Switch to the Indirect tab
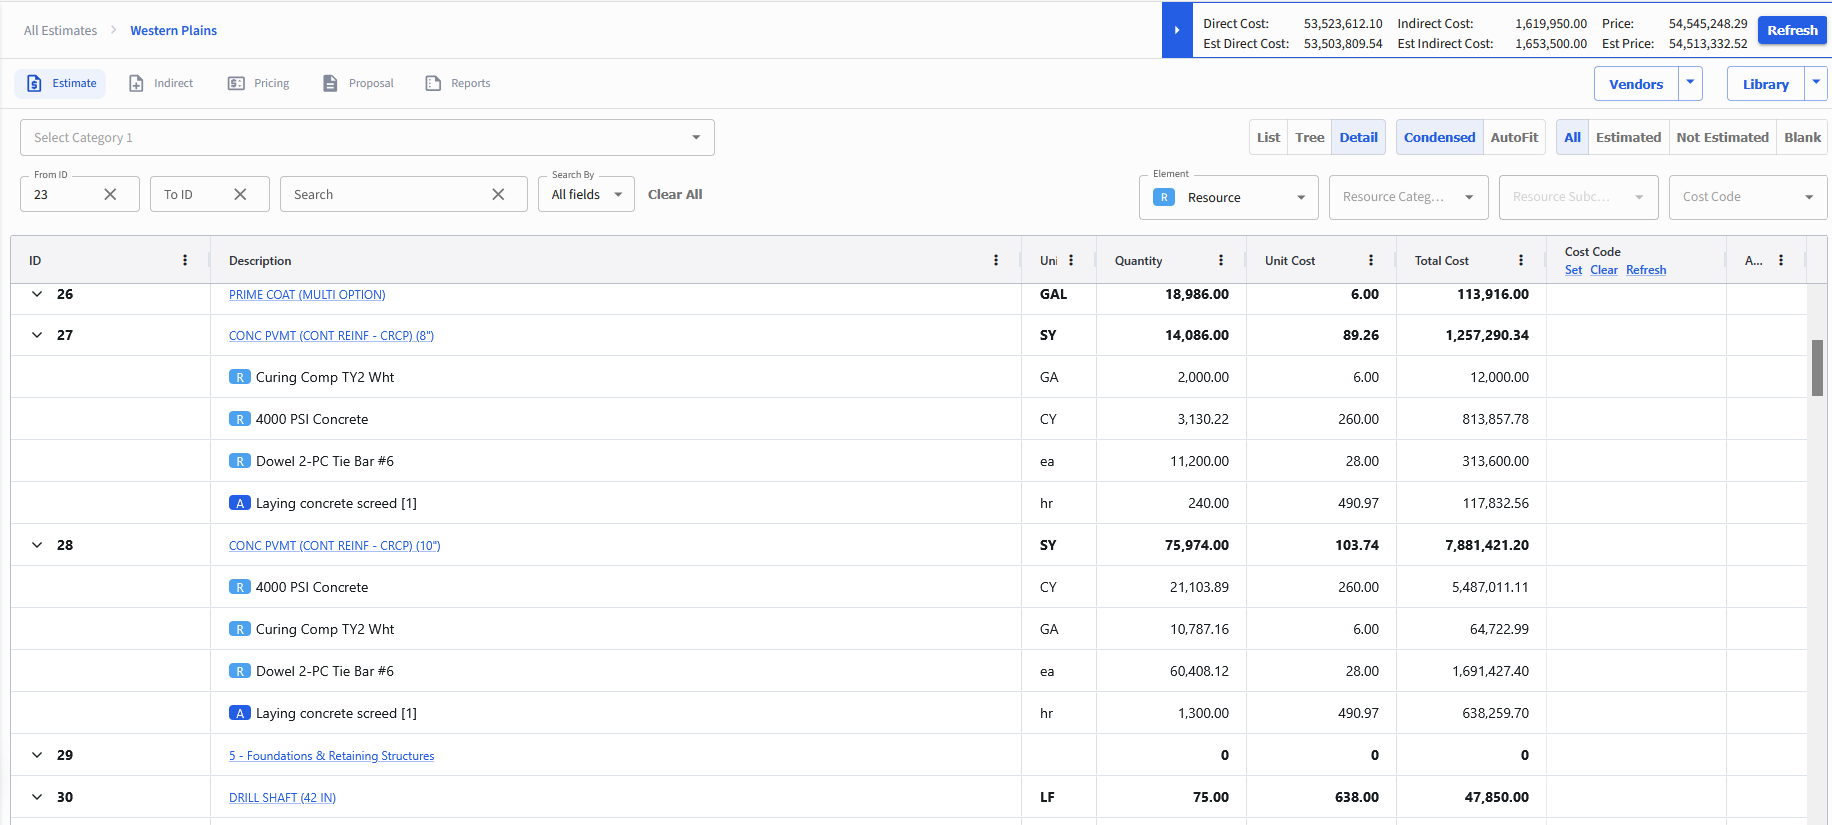1832x825 pixels. pos(161,83)
